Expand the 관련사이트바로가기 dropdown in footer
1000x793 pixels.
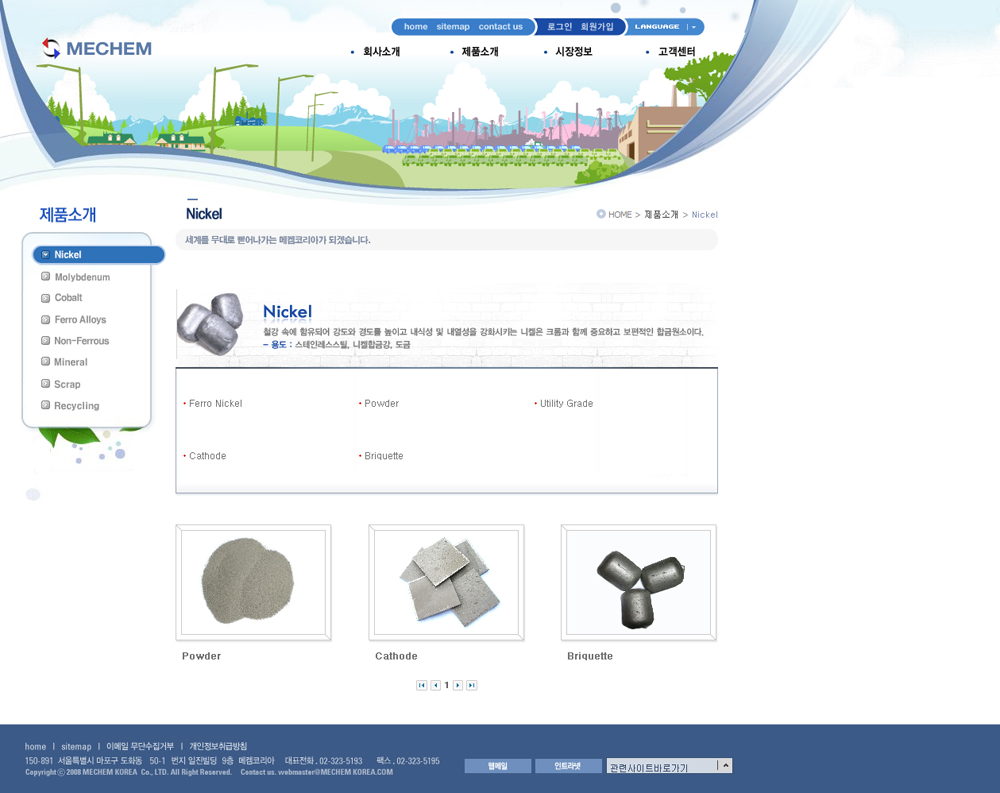(x=725, y=766)
